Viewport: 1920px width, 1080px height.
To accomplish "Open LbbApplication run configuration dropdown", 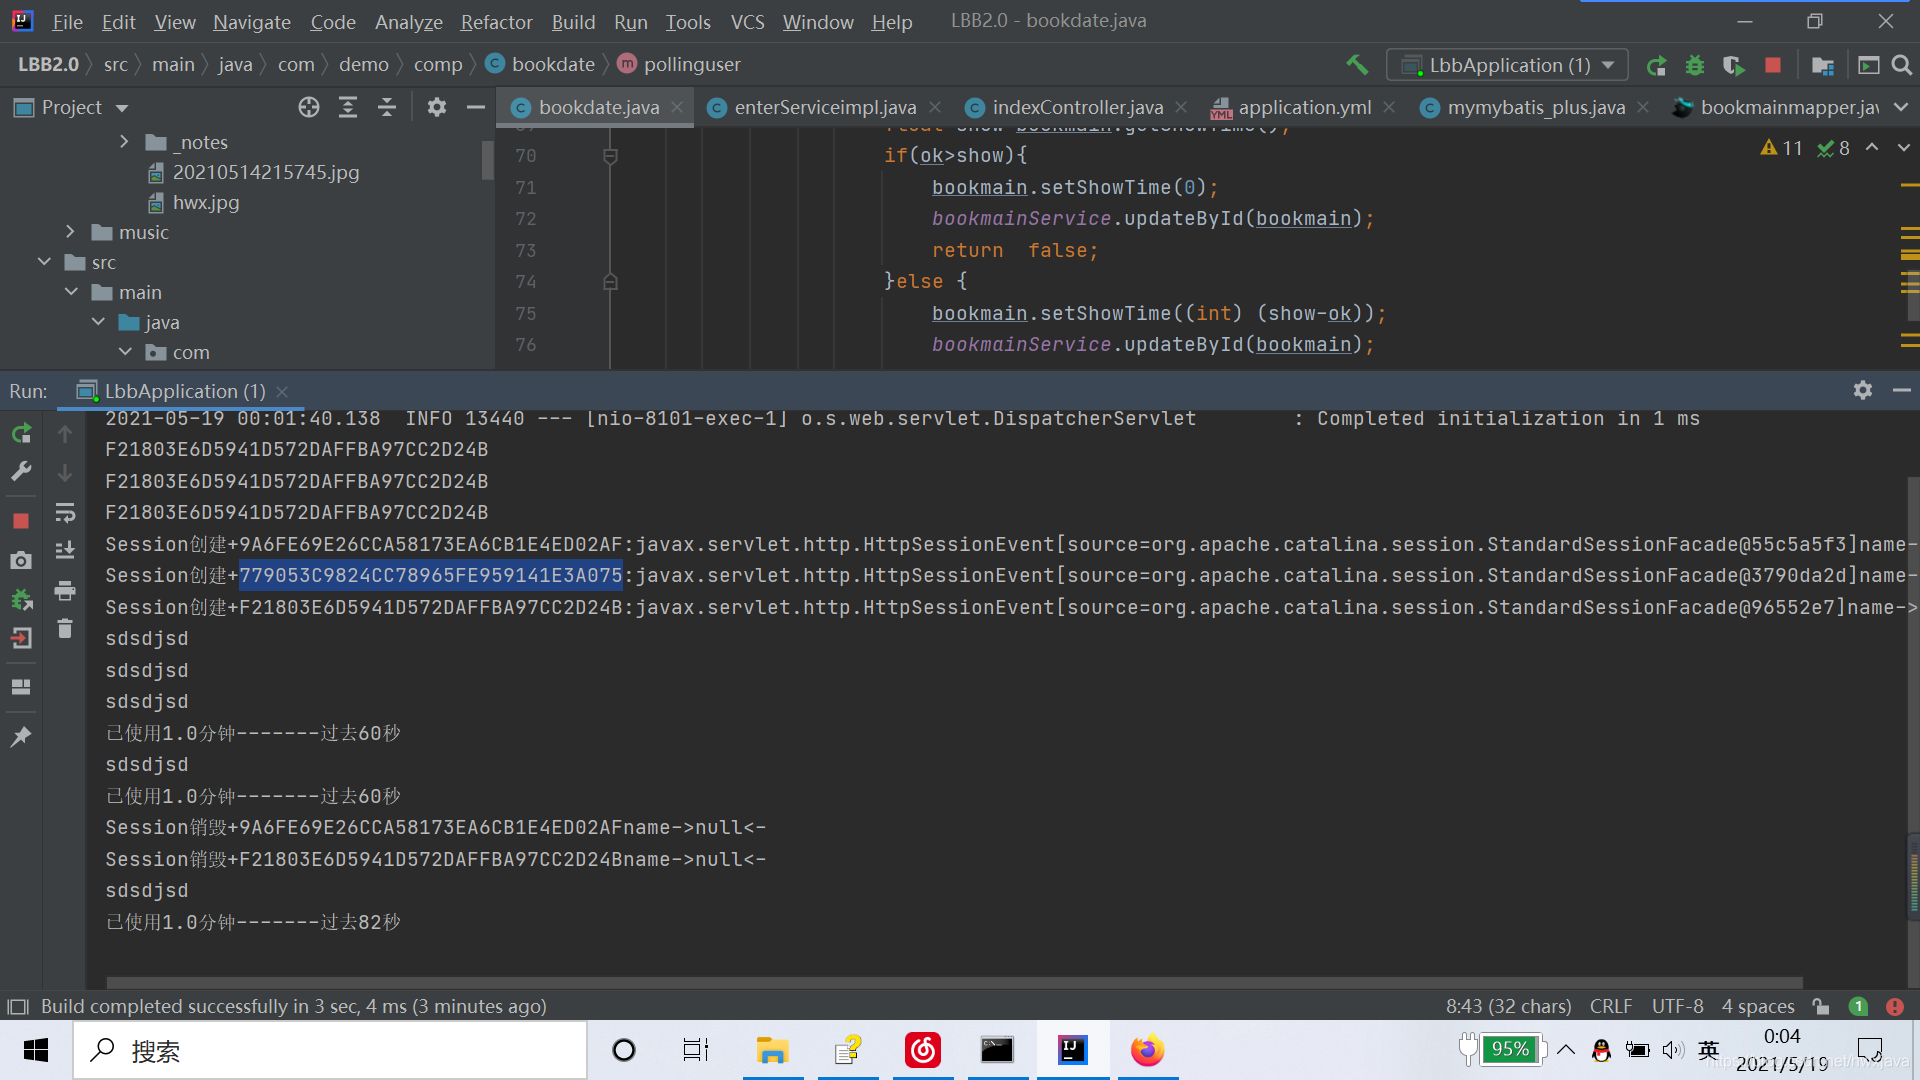I will [x=1507, y=65].
